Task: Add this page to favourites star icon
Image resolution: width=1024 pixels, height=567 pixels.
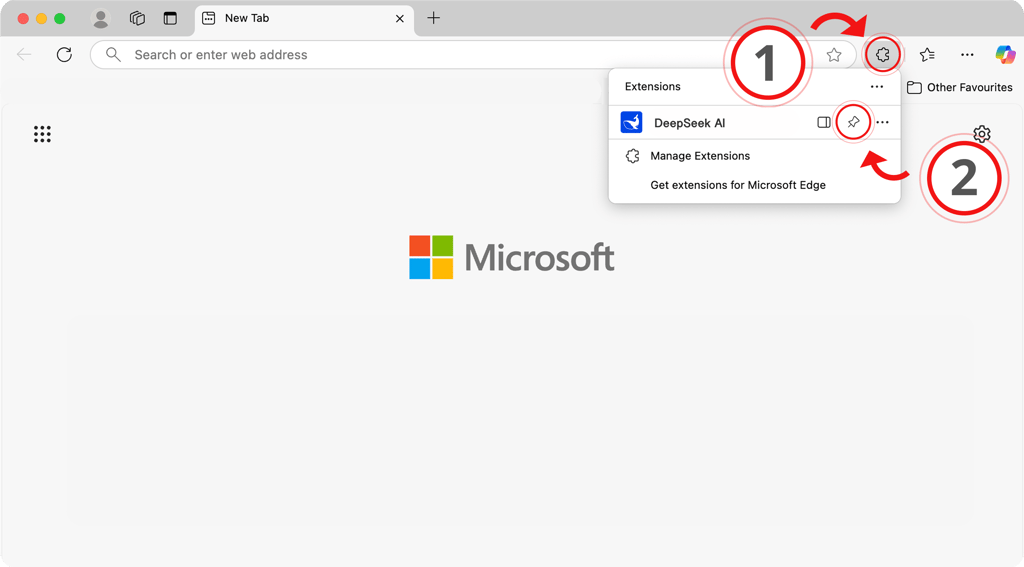Action: [x=833, y=55]
